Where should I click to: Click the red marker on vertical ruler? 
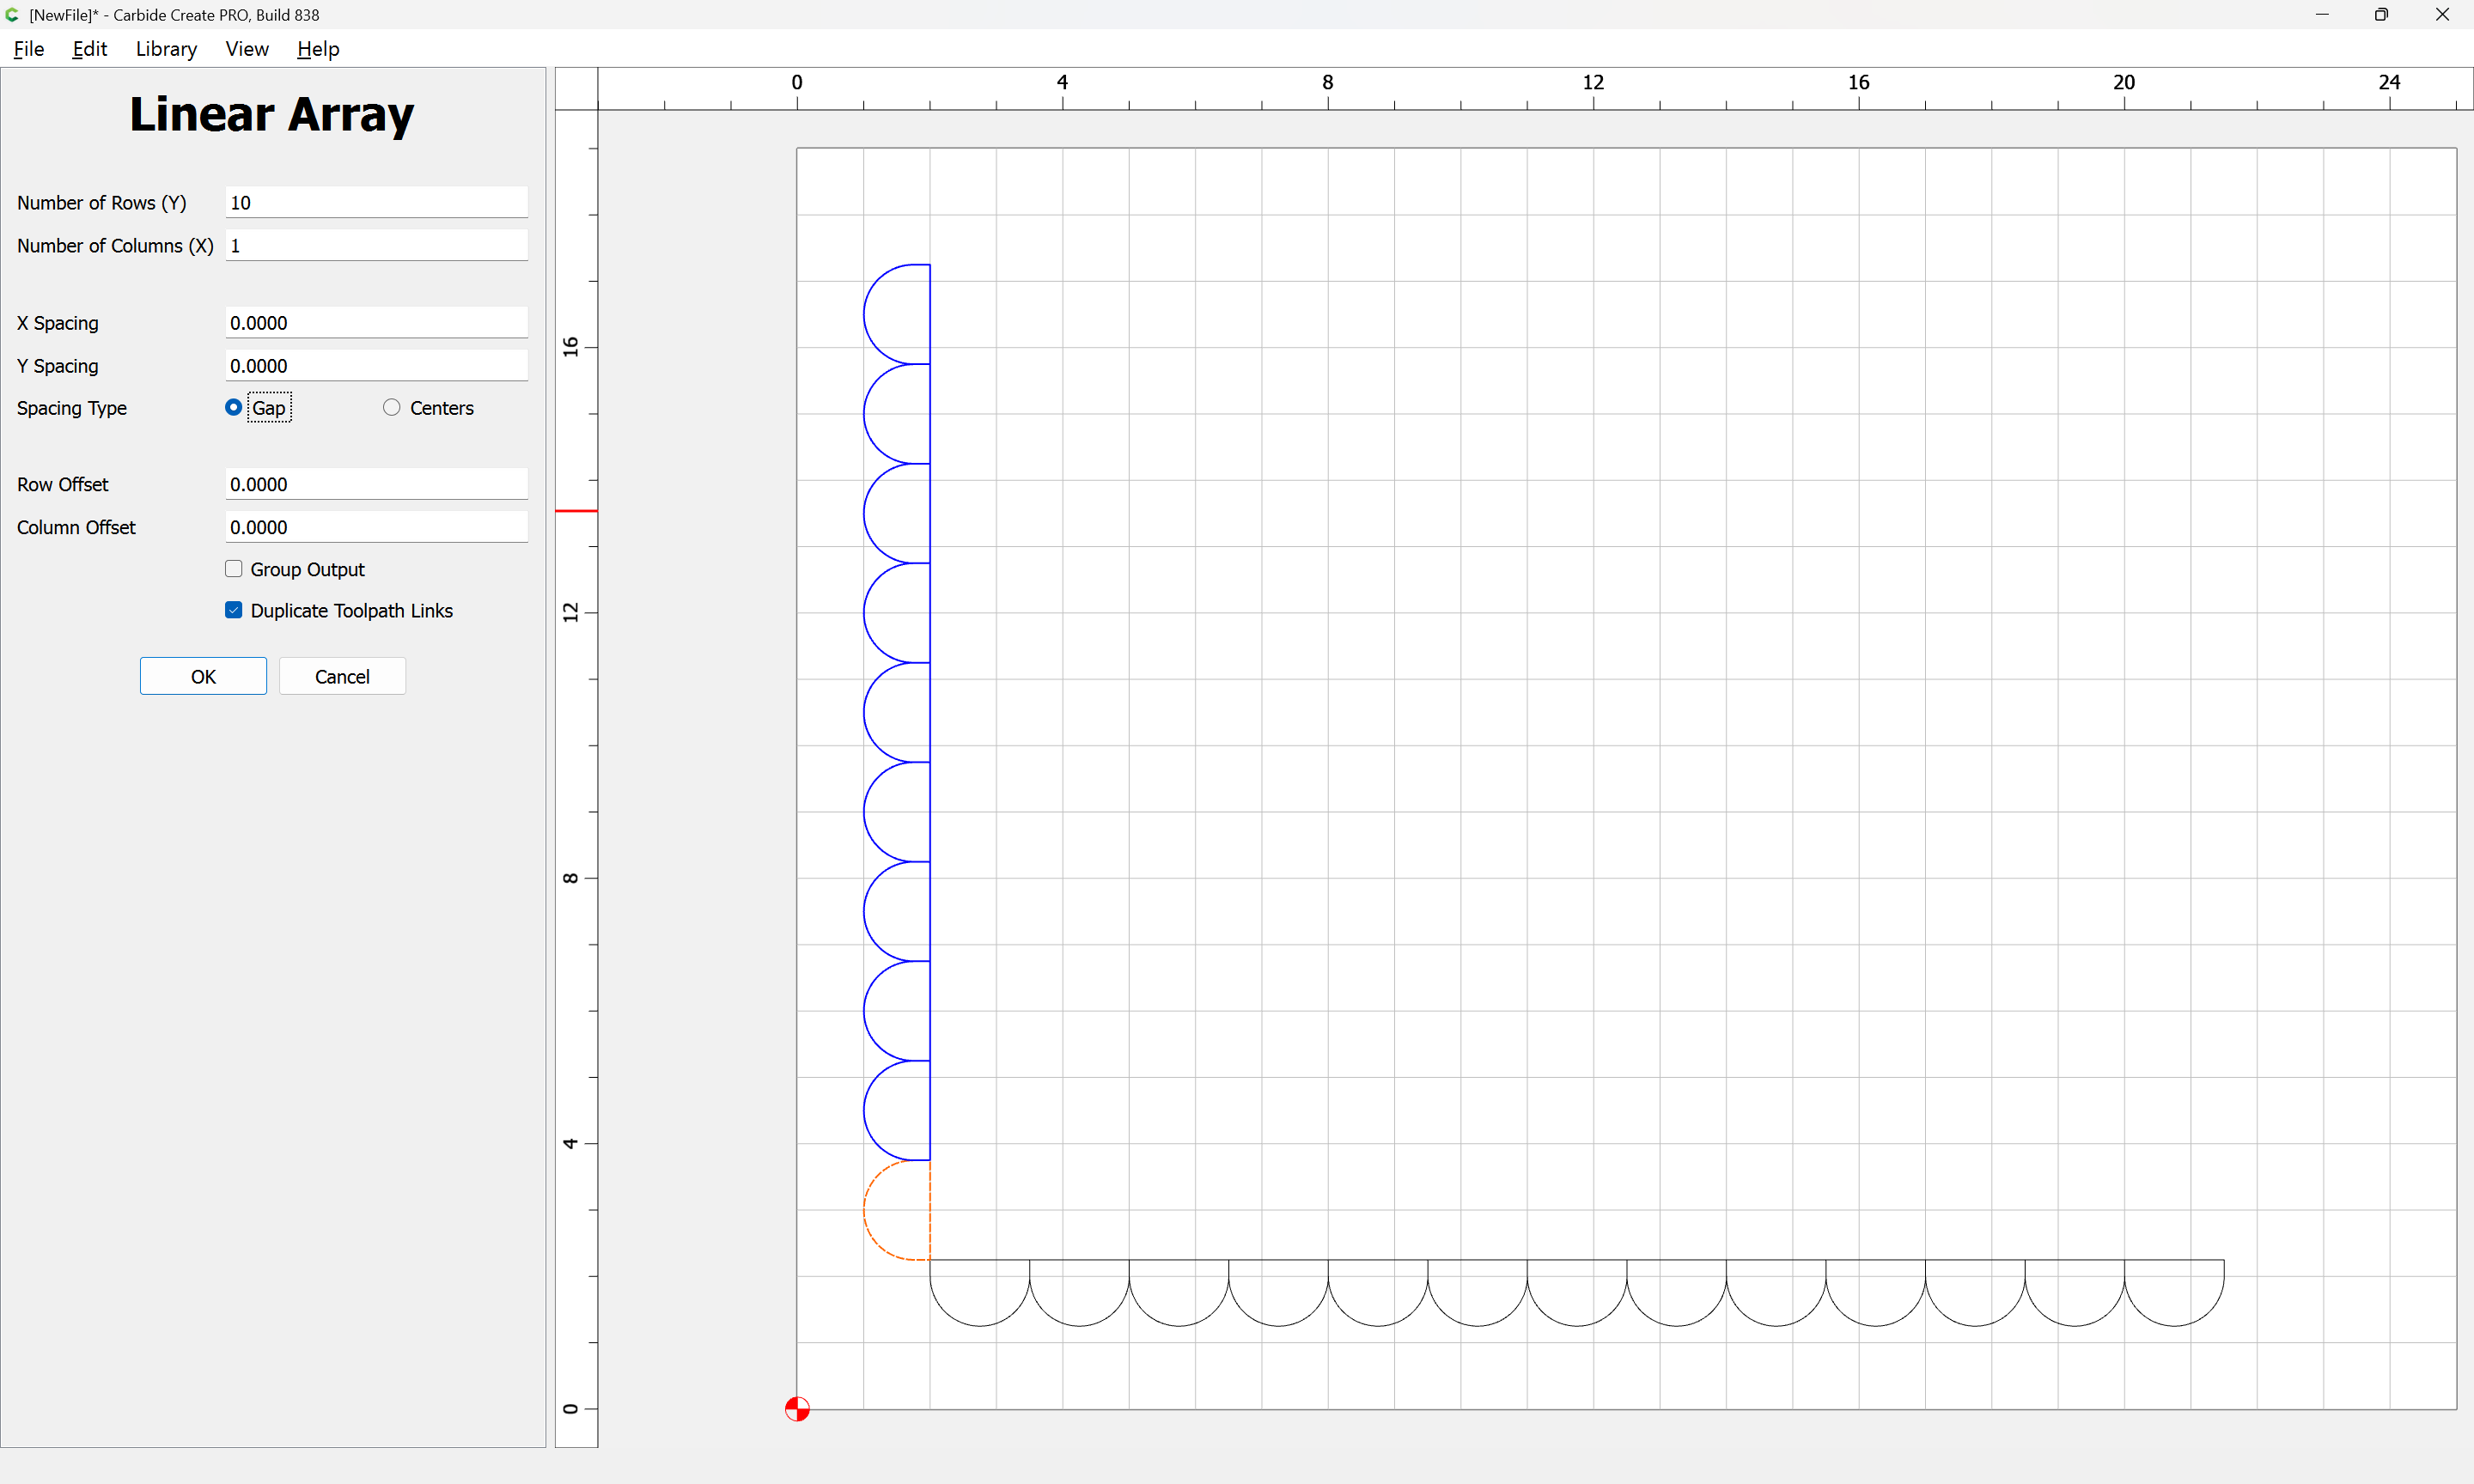coord(576,511)
